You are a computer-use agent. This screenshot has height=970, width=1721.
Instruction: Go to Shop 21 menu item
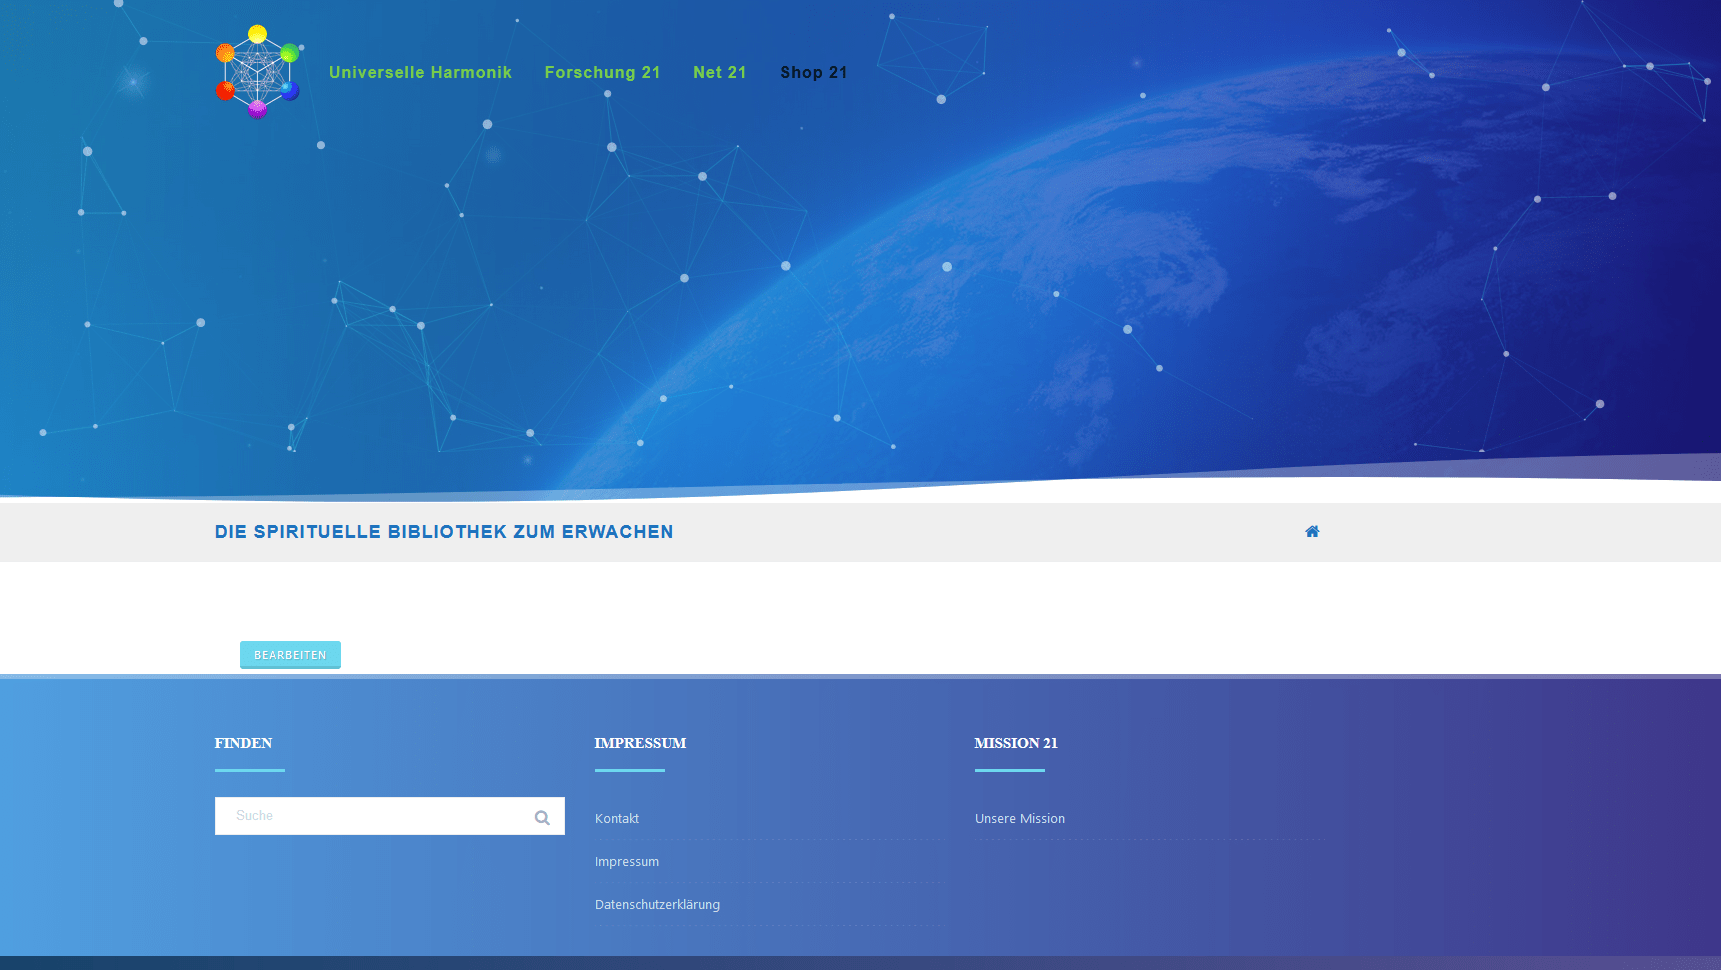click(x=814, y=72)
